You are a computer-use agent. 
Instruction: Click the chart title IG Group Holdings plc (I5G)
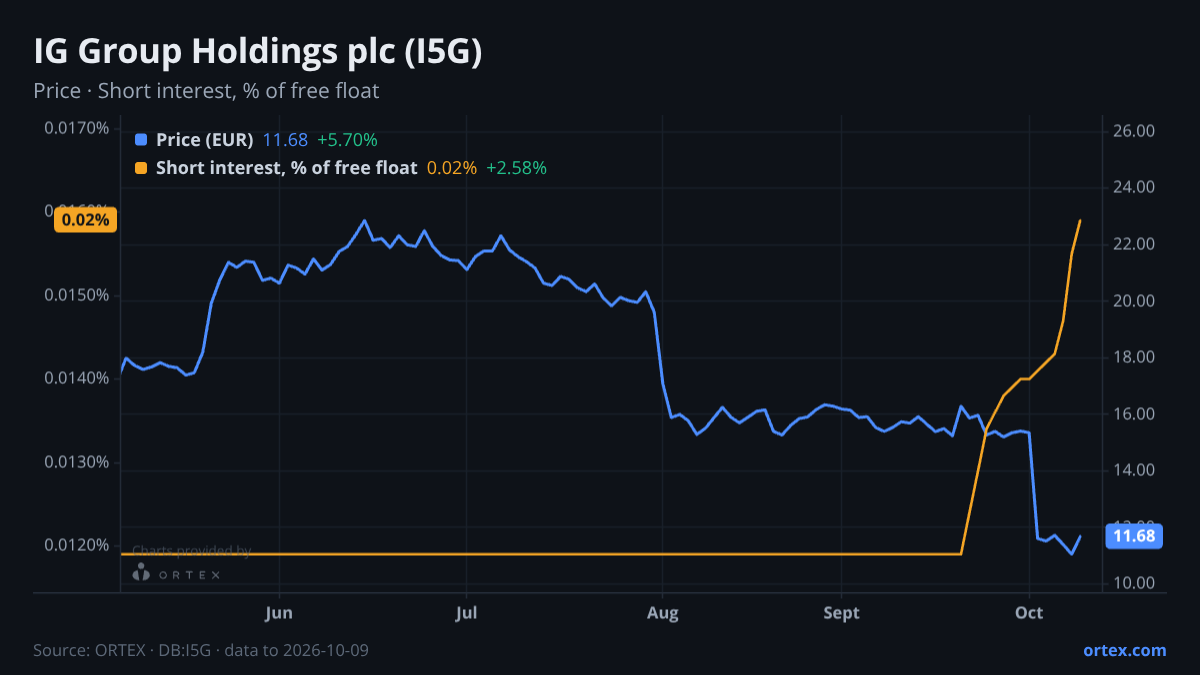pyautogui.click(x=258, y=52)
